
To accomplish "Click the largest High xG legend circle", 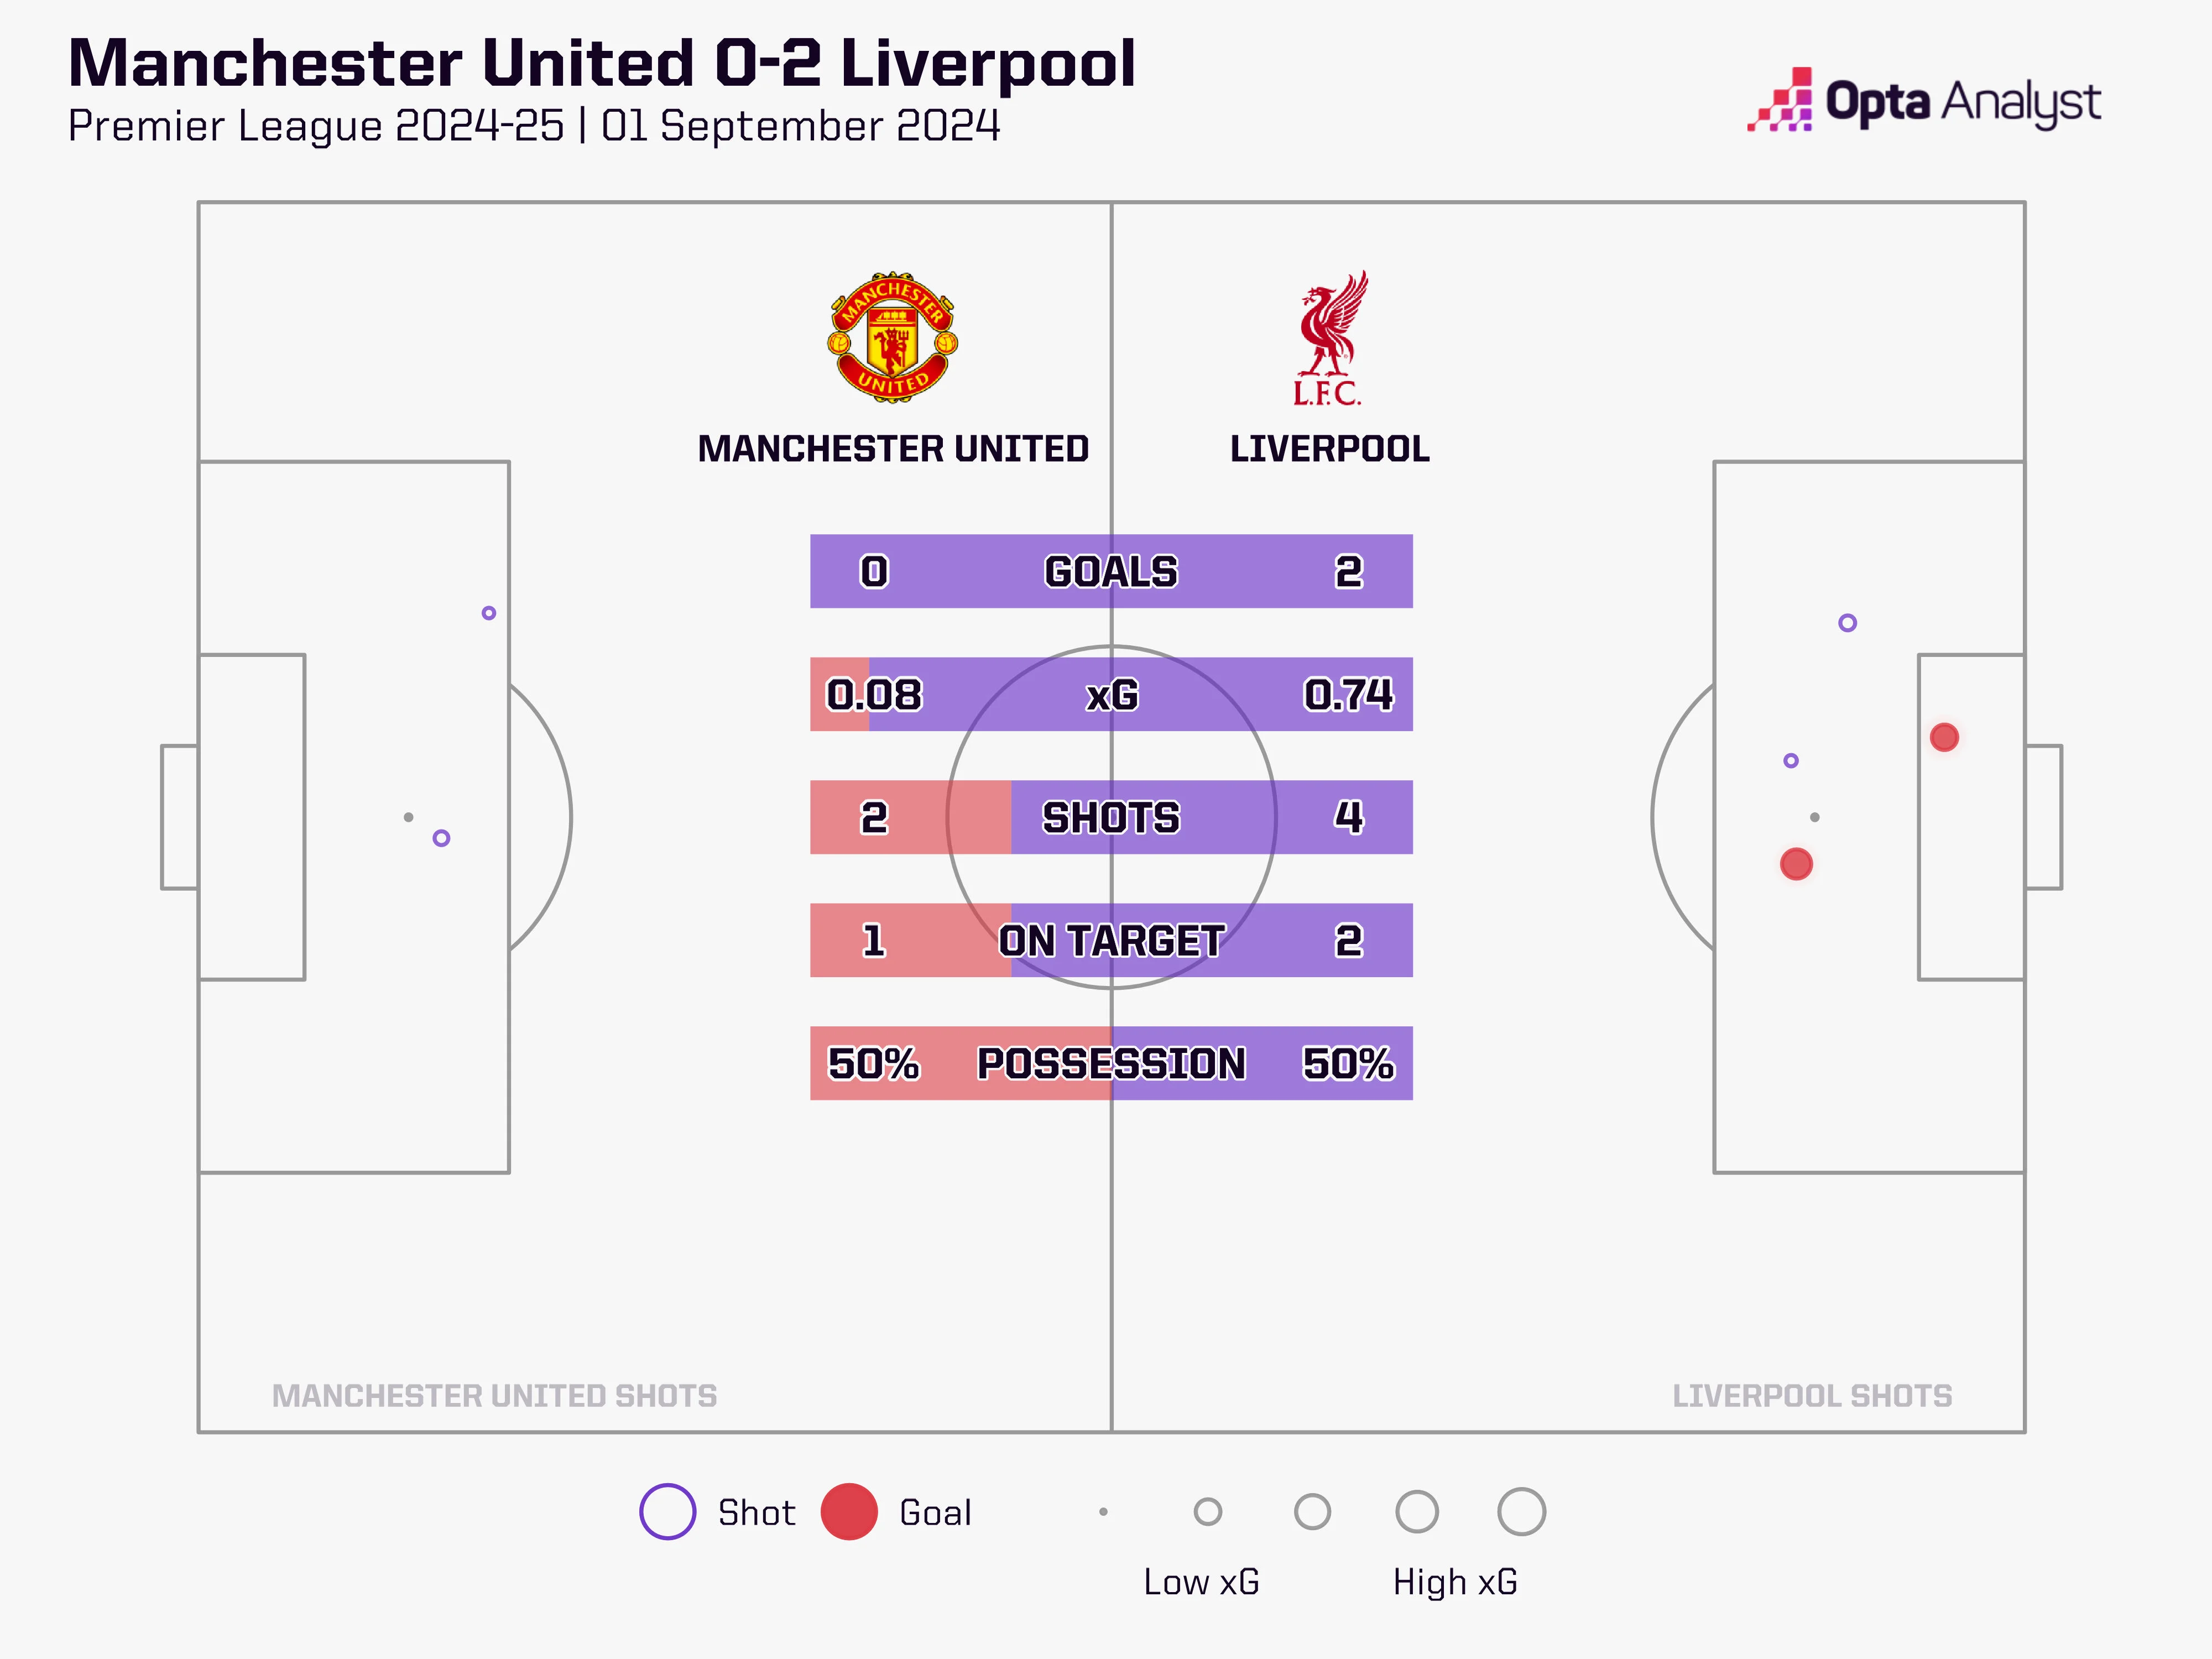I will 1521,1511.
